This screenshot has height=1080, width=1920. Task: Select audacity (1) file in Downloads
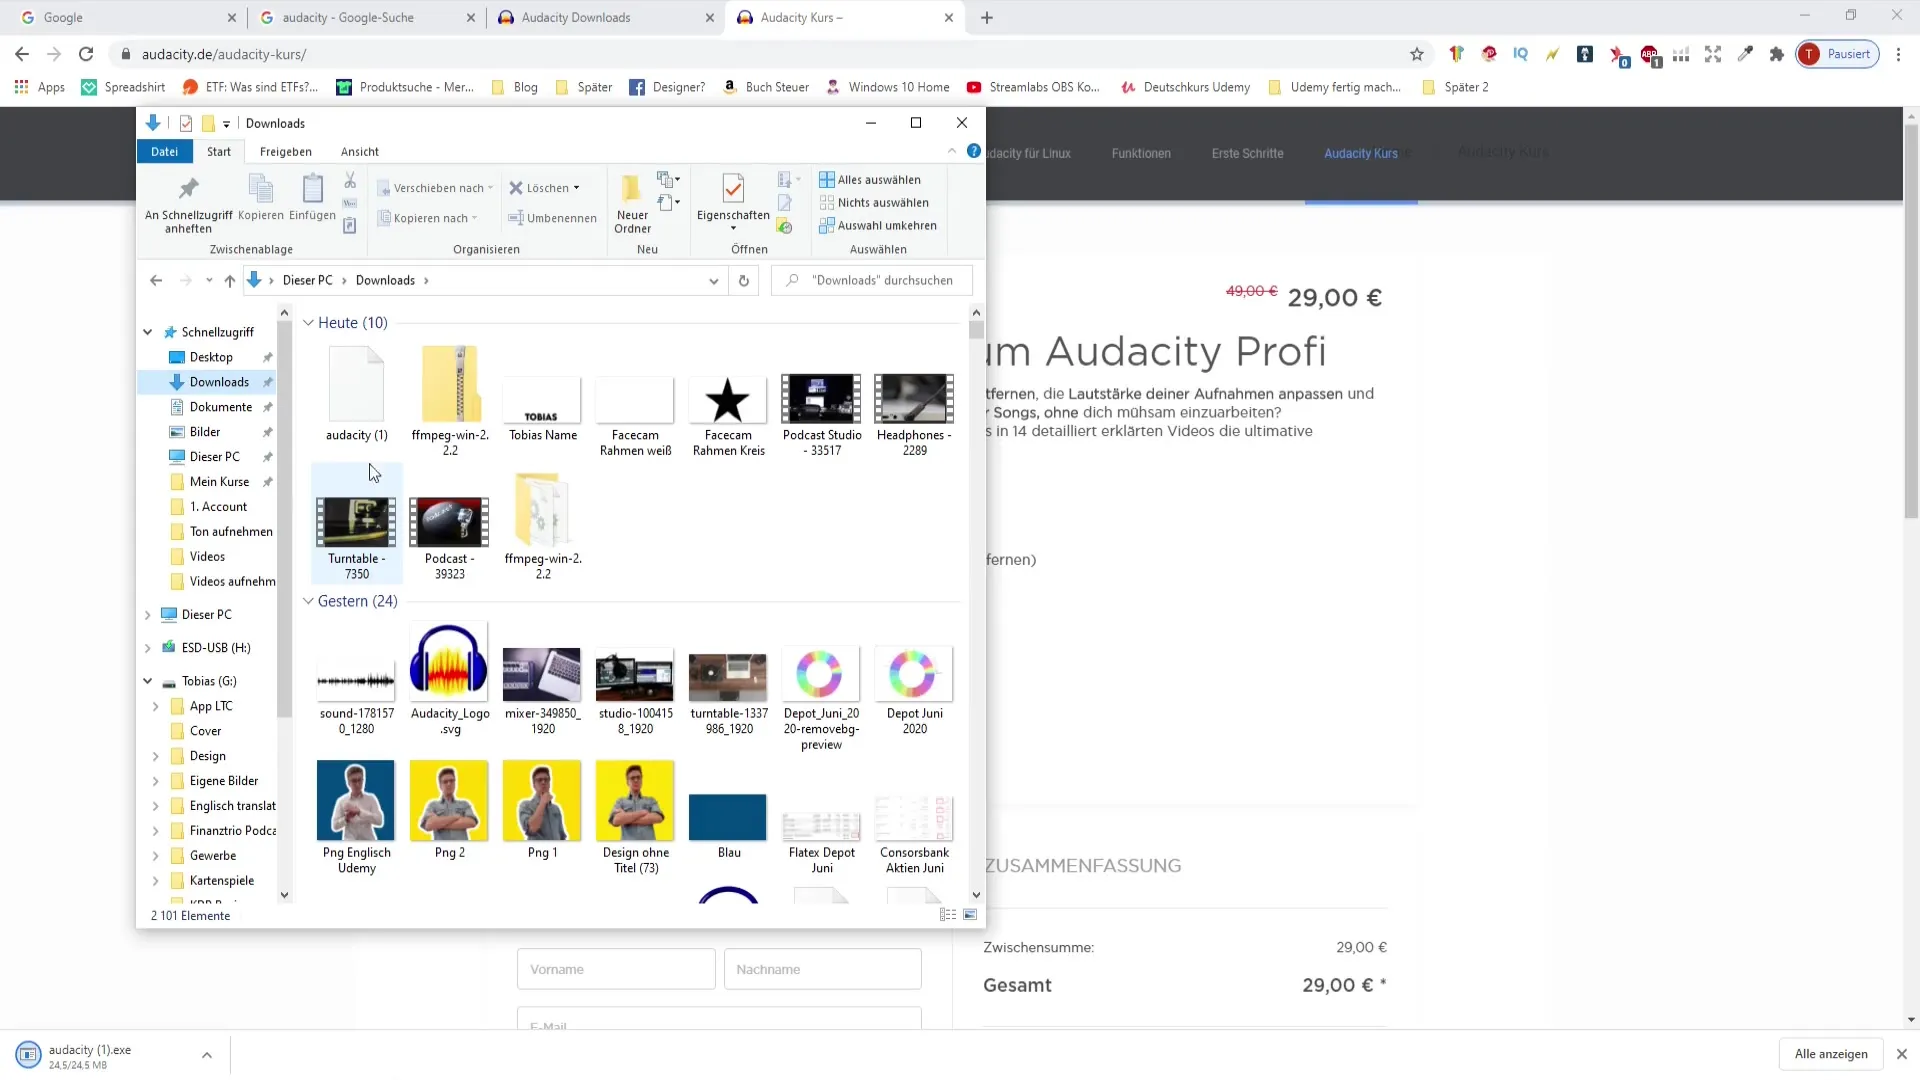(357, 394)
